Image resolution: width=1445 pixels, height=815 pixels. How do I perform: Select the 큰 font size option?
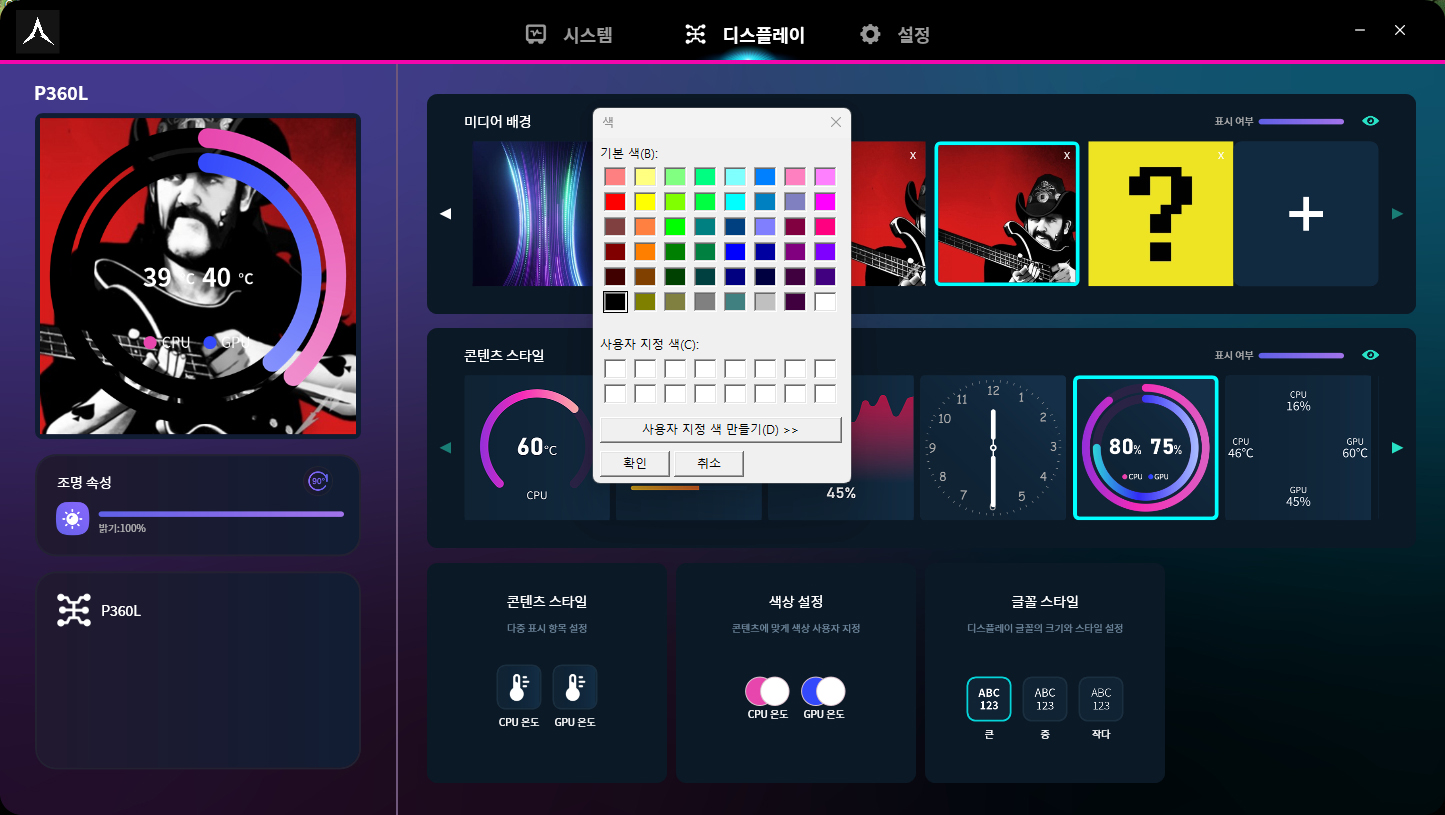click(x=989, y=699)
